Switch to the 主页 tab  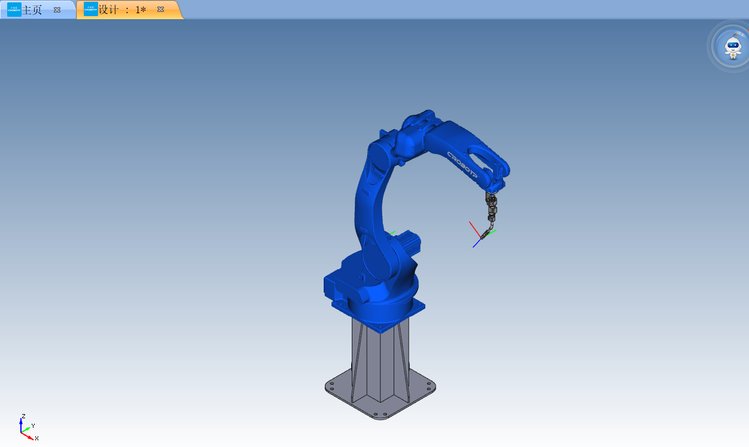click(32, 9)
